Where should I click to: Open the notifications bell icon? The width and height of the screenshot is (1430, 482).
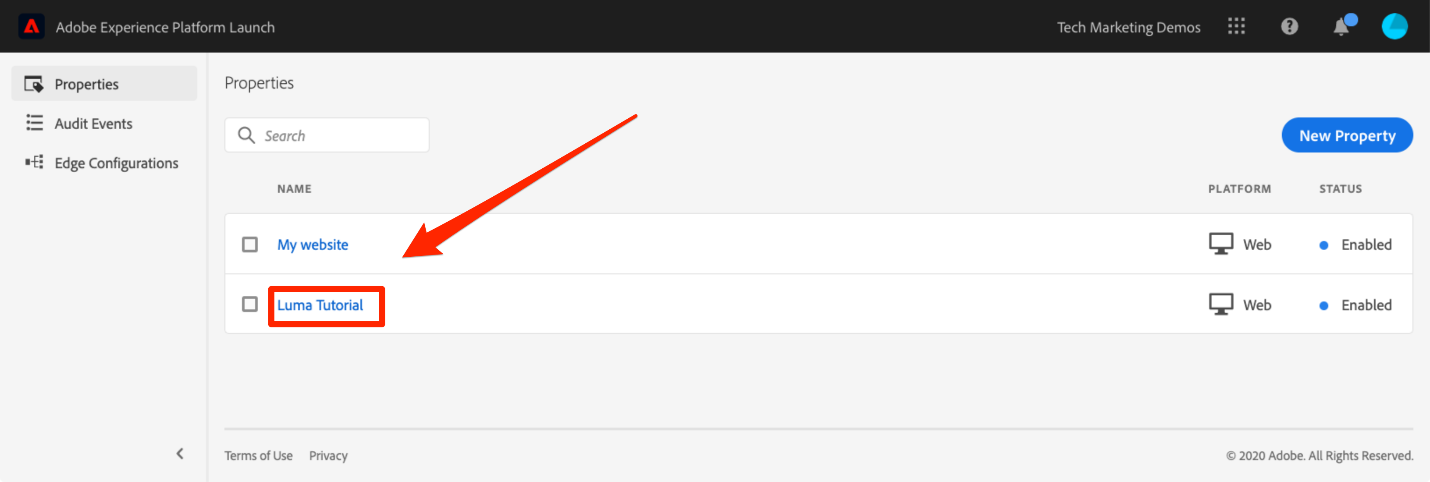pos(1342,27)
